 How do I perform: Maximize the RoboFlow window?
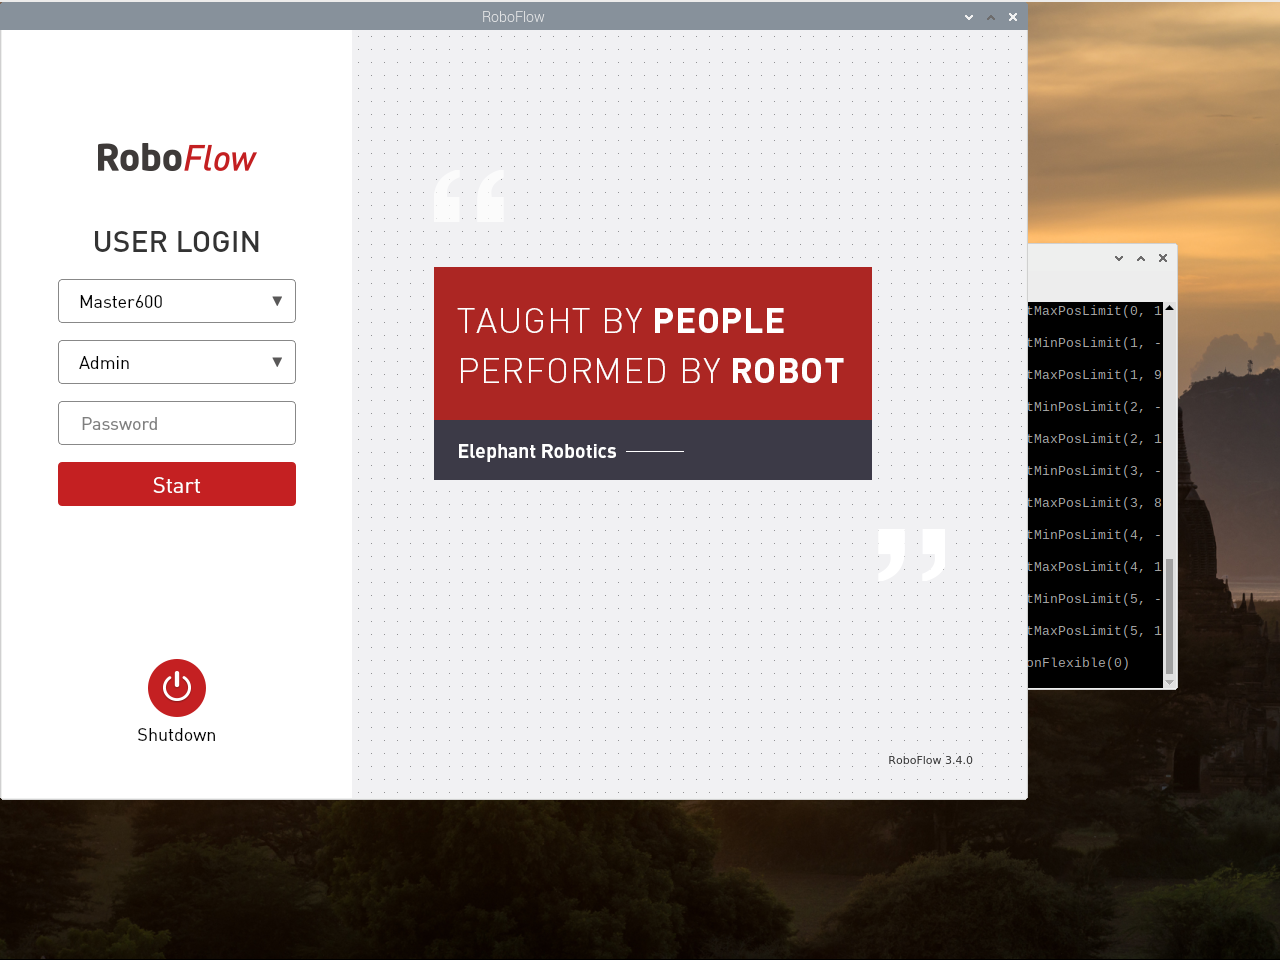990,17
